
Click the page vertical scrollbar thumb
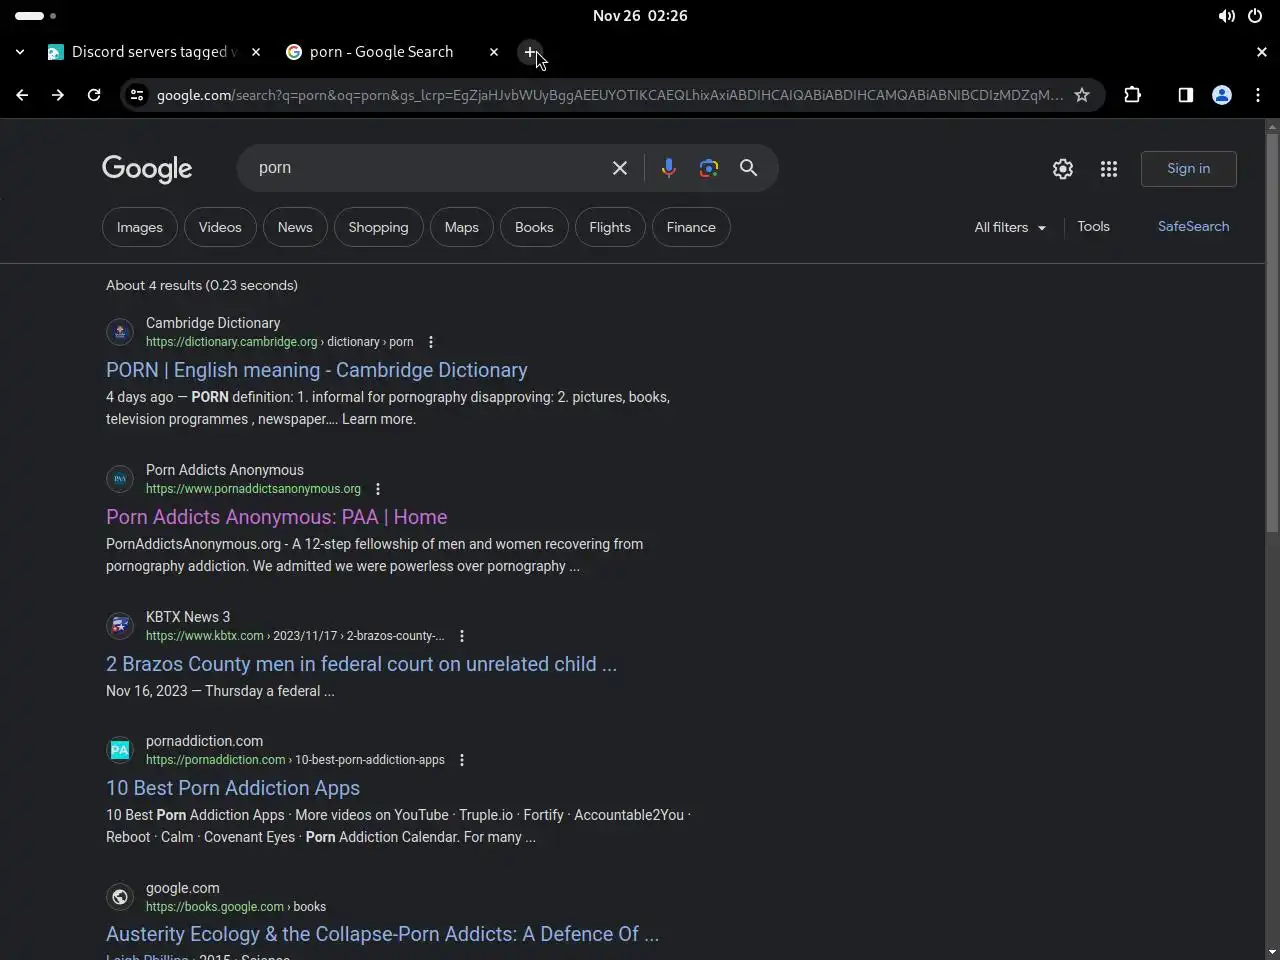(x=1272, y=335)
